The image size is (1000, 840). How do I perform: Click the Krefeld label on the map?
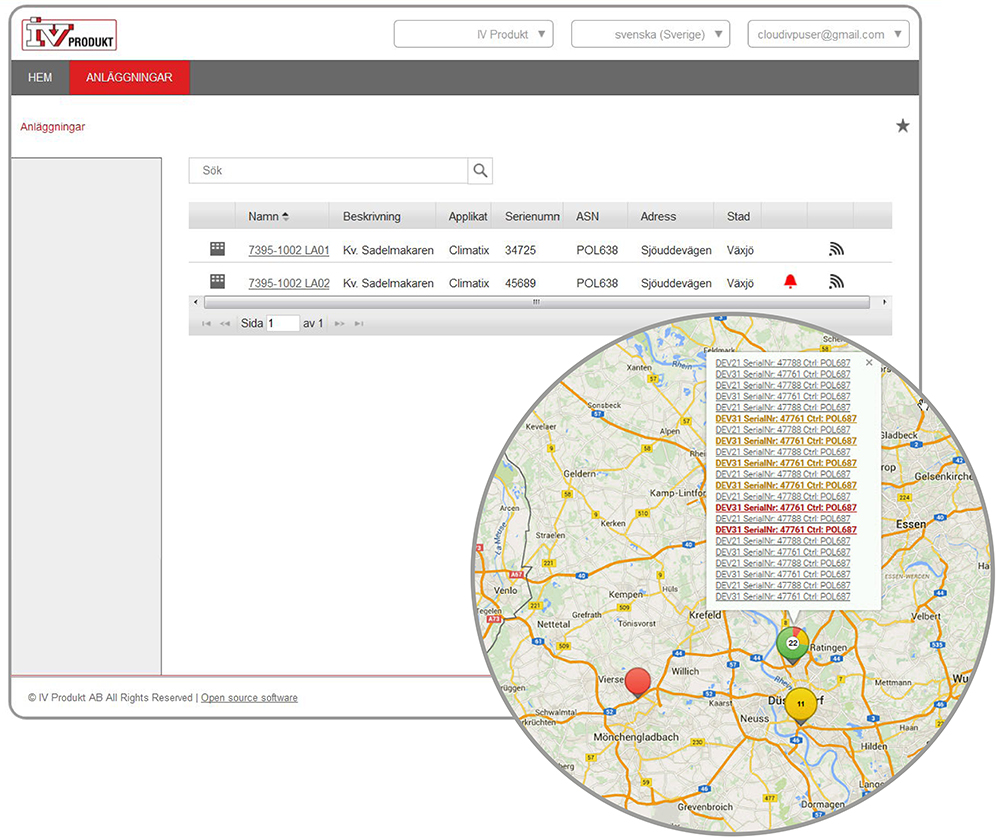pos(705,615)
